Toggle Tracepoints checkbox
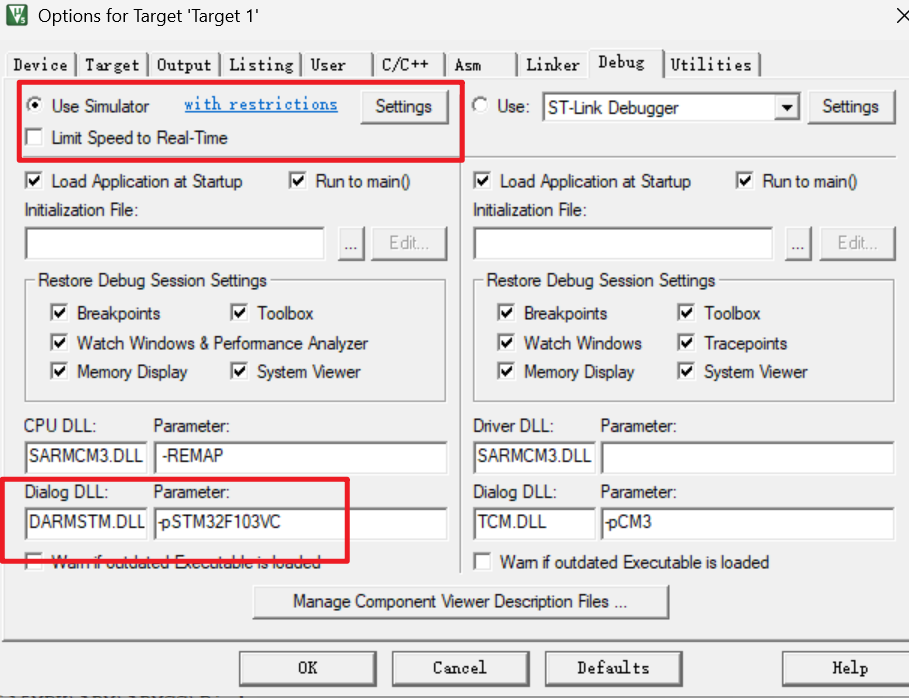Screen dimensions: 909x698 [x=686, y=343]
